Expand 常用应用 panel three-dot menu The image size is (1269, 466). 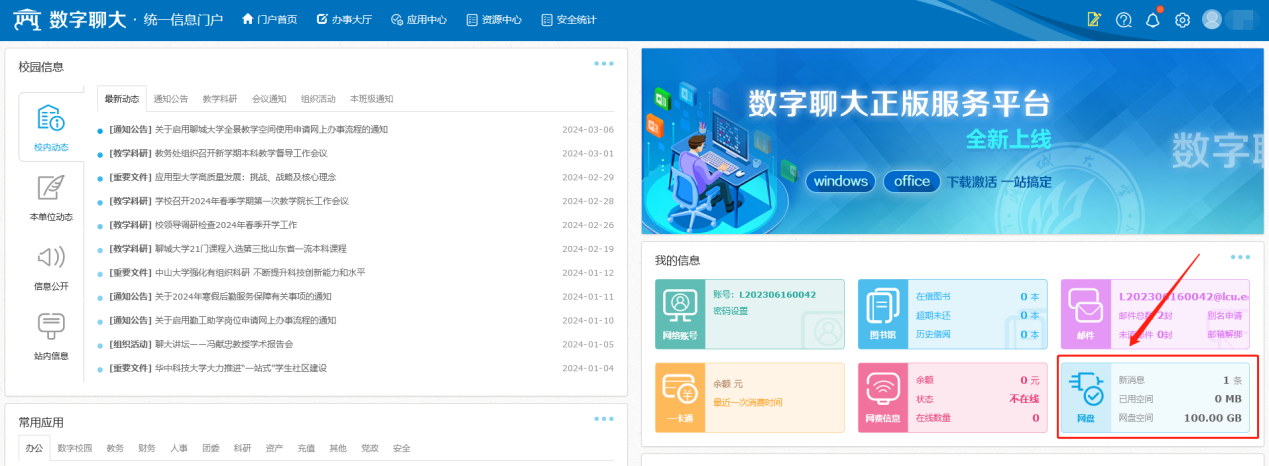603,419
